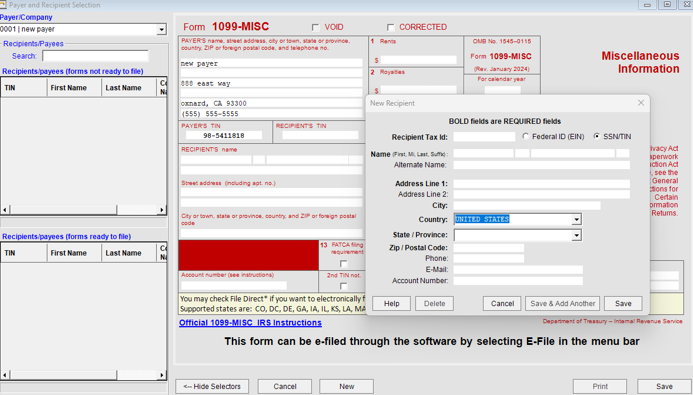The width and height of the screenshot is (693, 395).
Task: Click the recipient Search field
Action: (95, 56)
